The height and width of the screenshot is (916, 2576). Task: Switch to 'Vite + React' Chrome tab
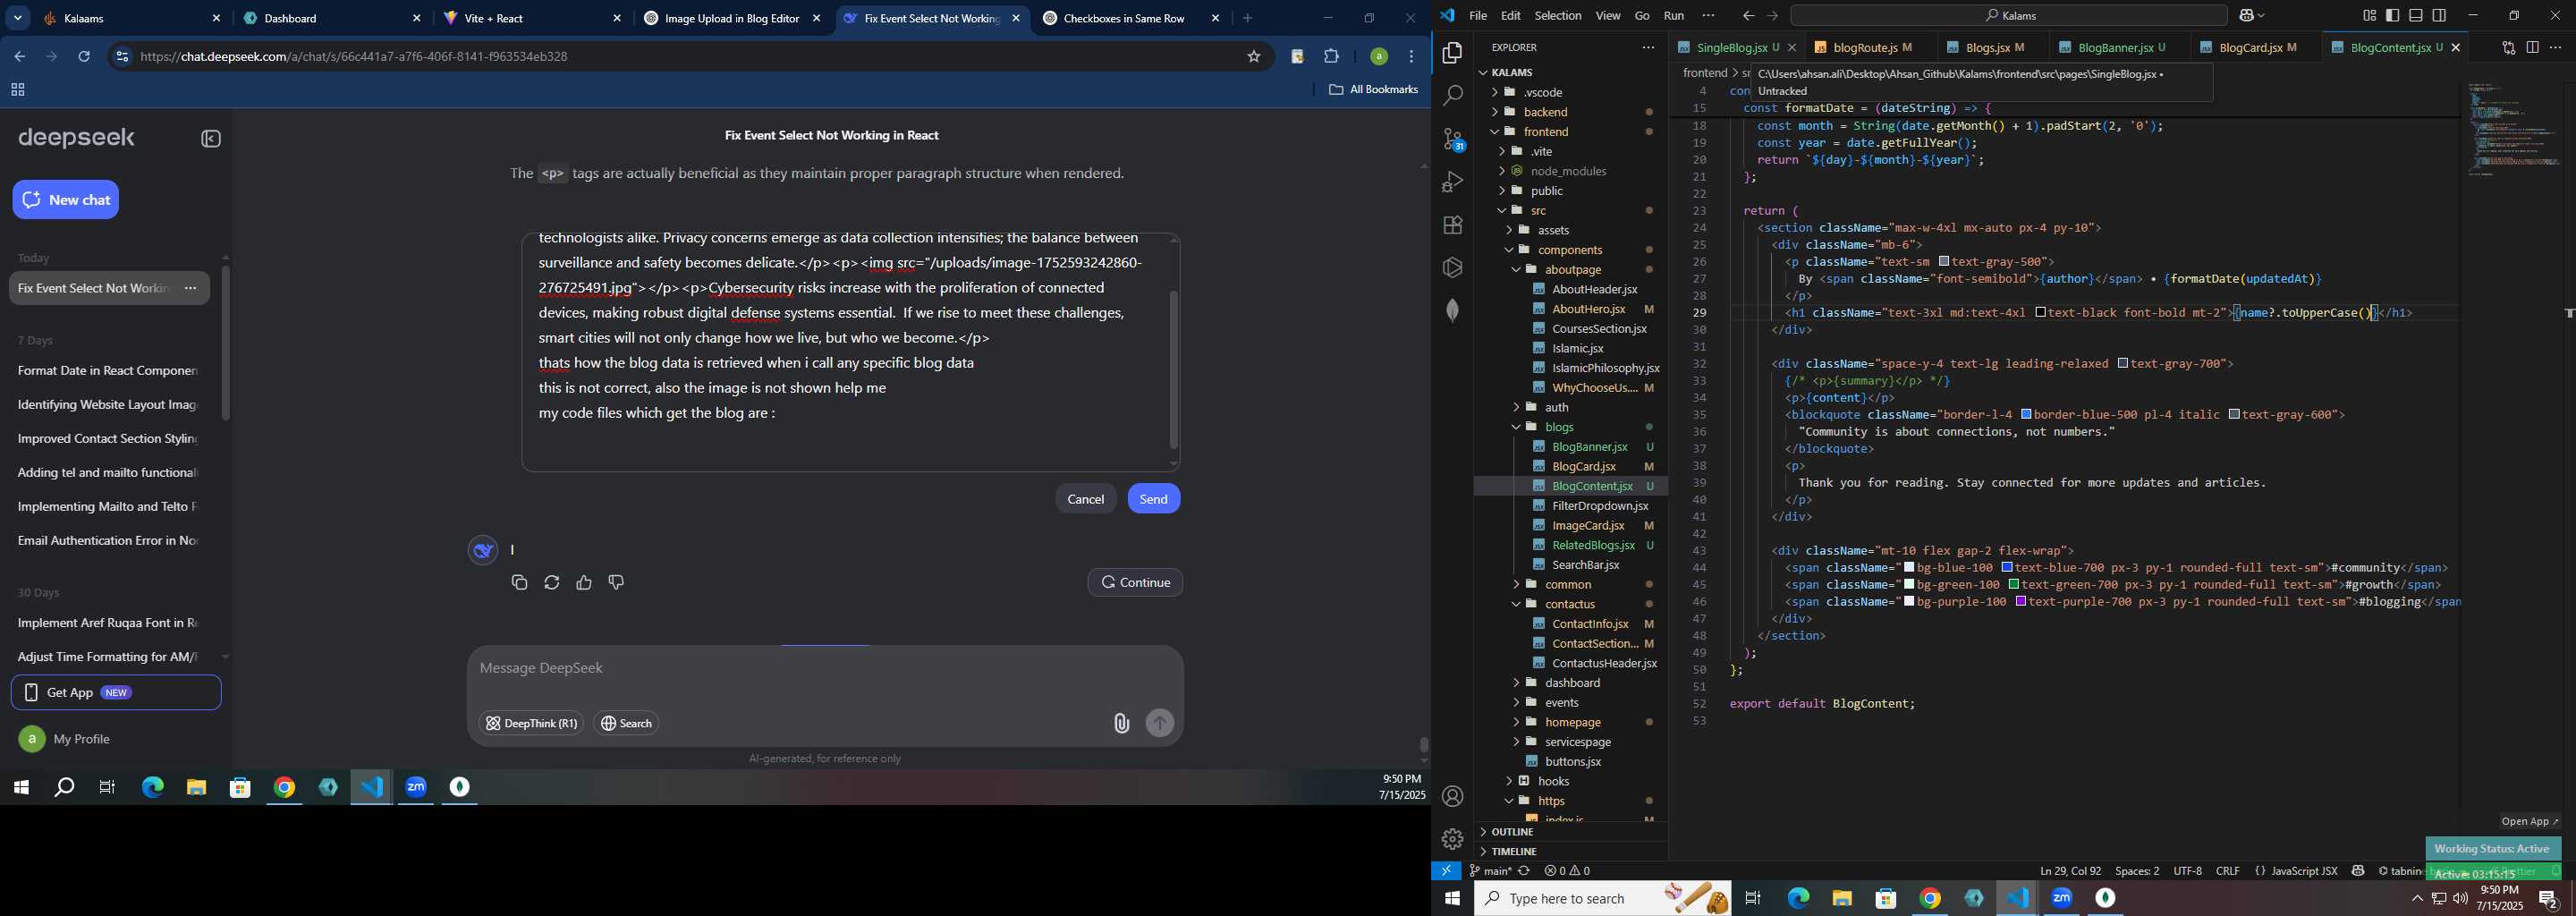click(x=532, y=19)
